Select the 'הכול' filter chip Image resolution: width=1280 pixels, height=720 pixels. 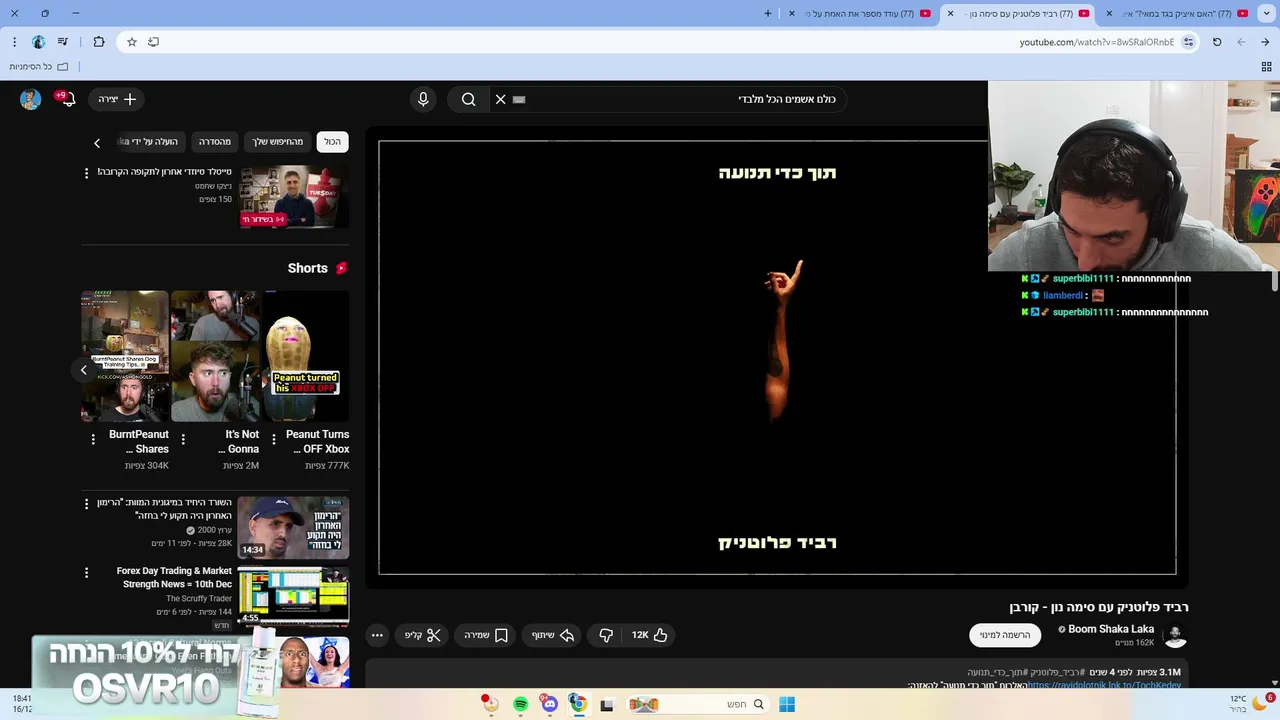click(x=332, y=142)
